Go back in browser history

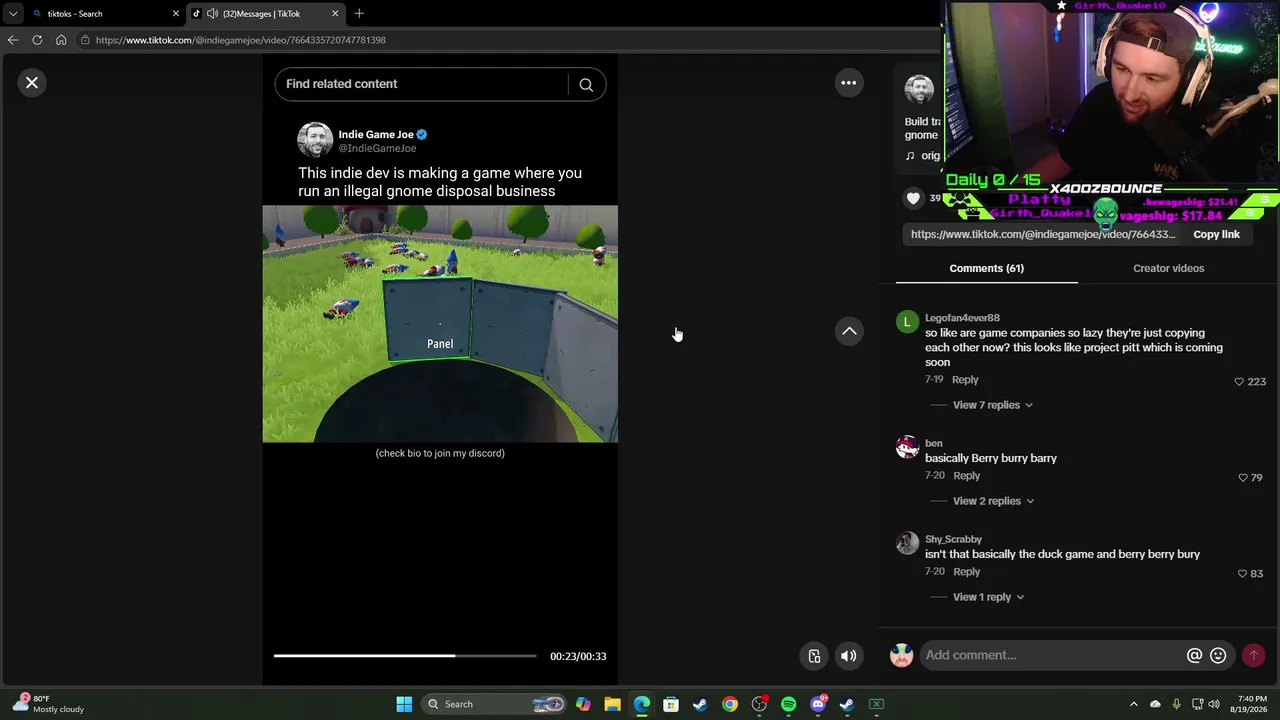13,40
